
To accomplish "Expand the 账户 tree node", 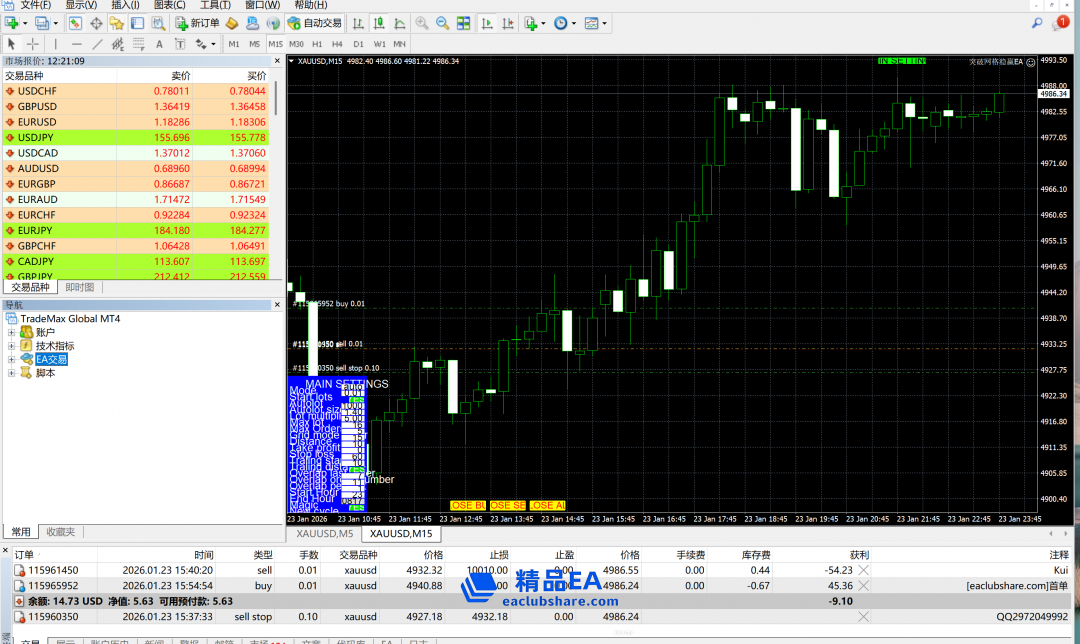I will [11, 332].
